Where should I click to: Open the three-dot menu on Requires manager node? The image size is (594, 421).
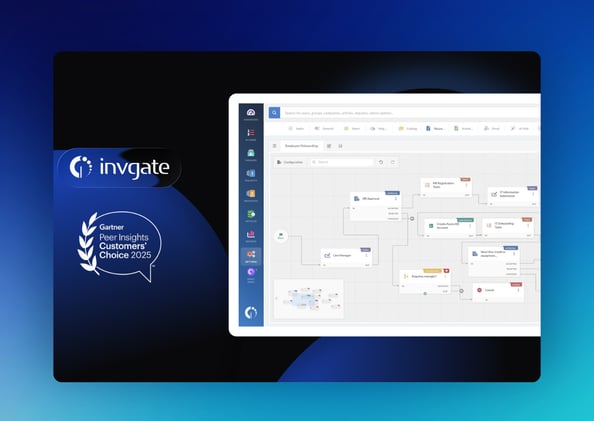tap(446, 276)
